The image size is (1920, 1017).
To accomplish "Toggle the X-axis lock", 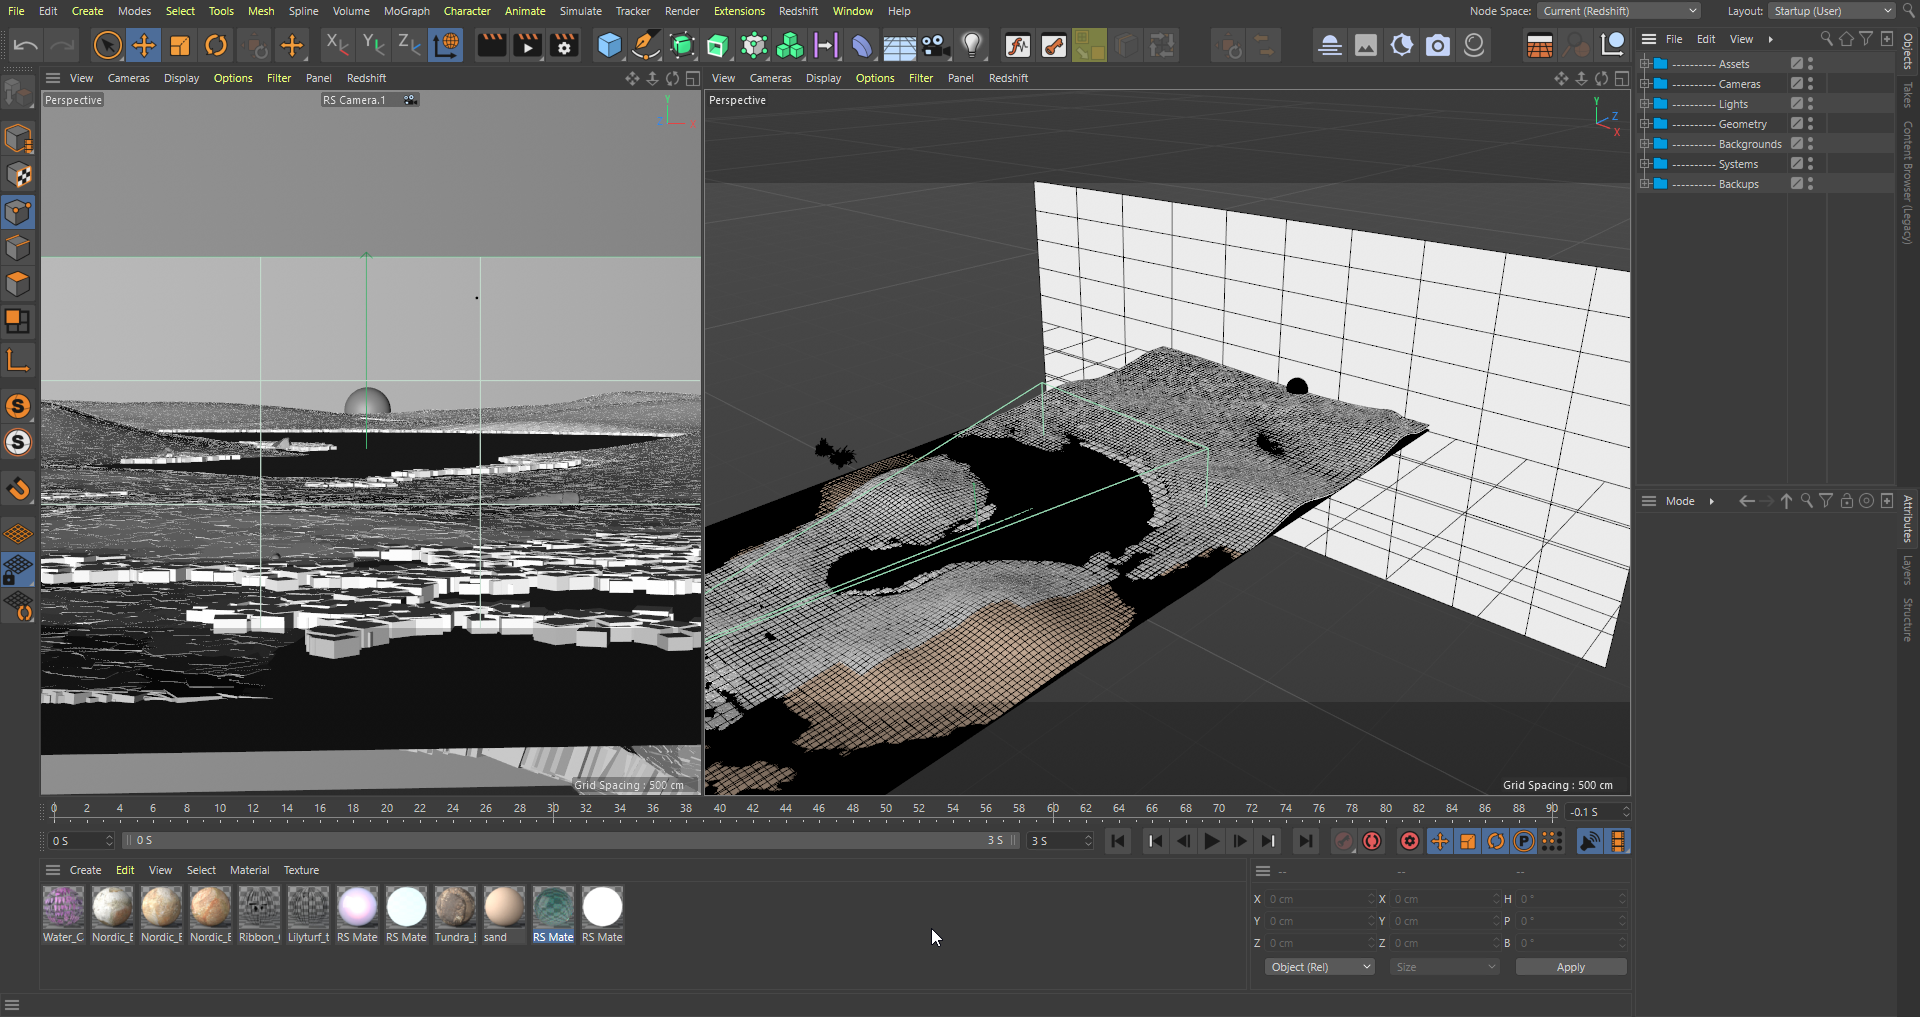I will (x=337, y=45).
